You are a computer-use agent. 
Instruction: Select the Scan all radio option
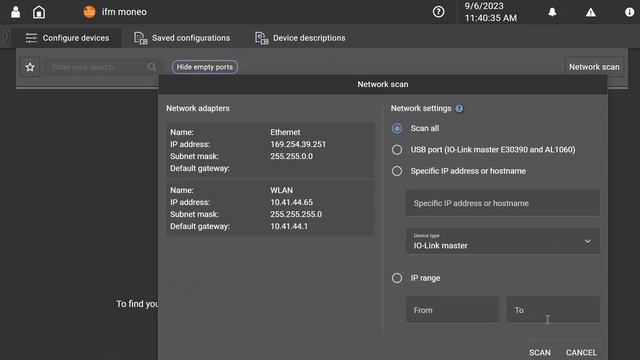tap(397, 128)
